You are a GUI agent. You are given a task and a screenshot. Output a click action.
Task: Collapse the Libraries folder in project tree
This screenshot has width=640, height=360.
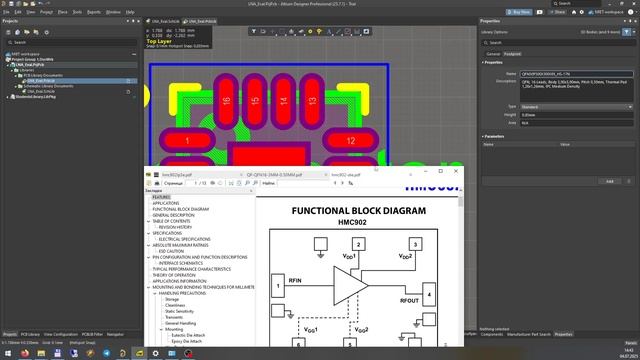[x=12, y=70]
